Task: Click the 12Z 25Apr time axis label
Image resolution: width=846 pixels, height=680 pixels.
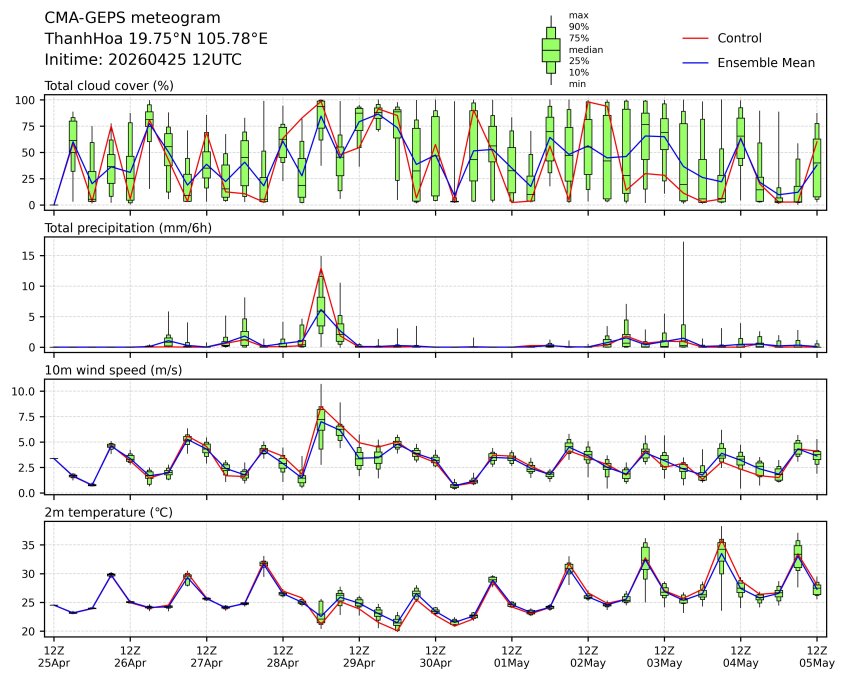Action: click(54, 656)
